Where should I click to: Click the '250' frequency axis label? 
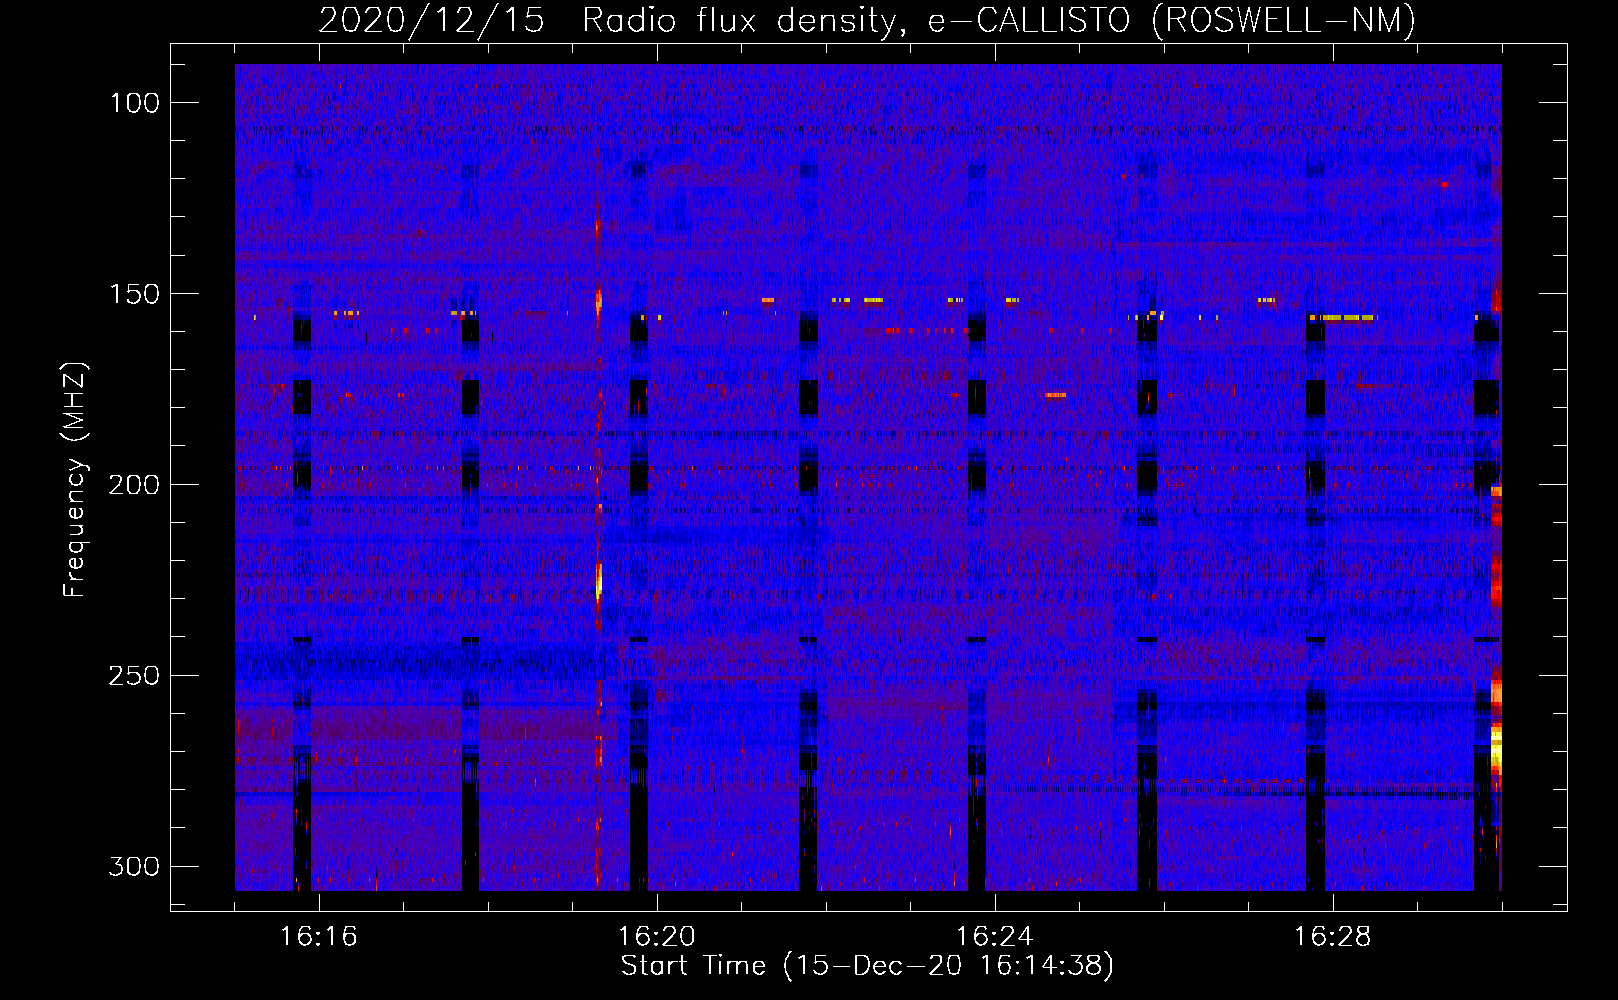click(x=133, y=676)
